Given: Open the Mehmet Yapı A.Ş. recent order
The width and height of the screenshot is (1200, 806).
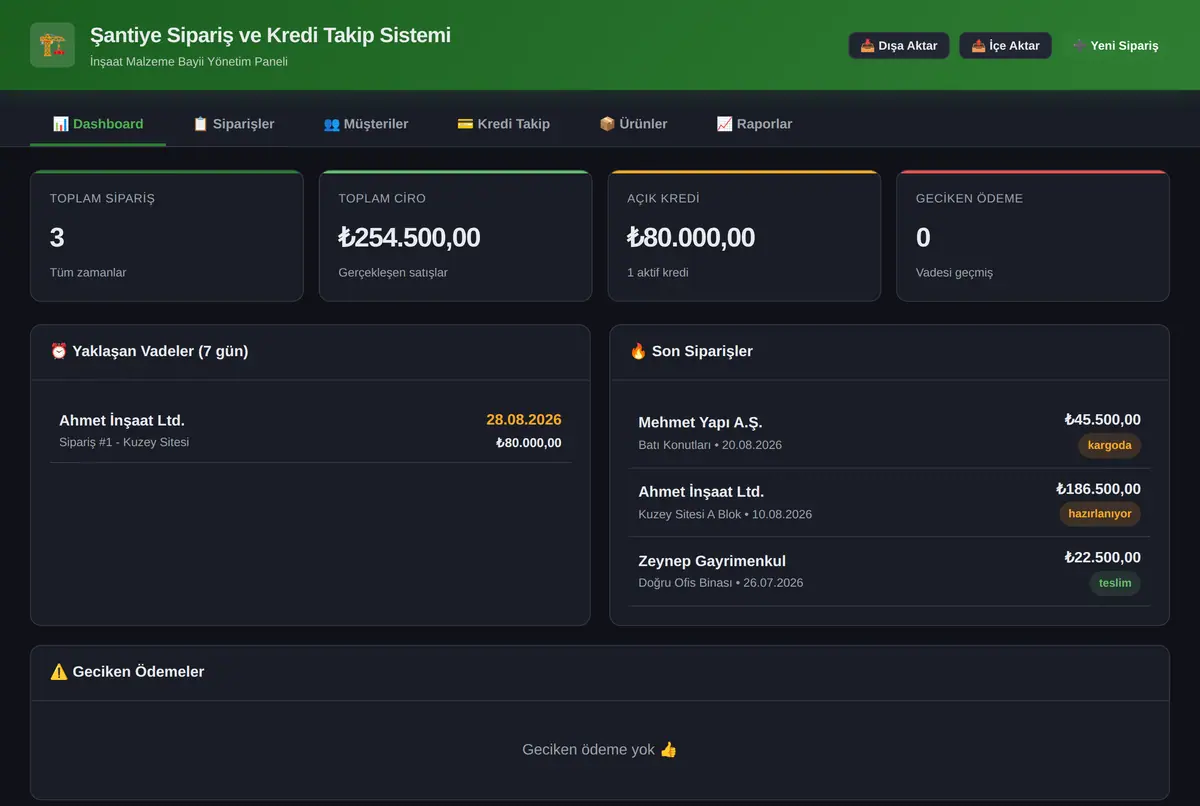Looking at the screenshot, I should click(x=889, y=433).
